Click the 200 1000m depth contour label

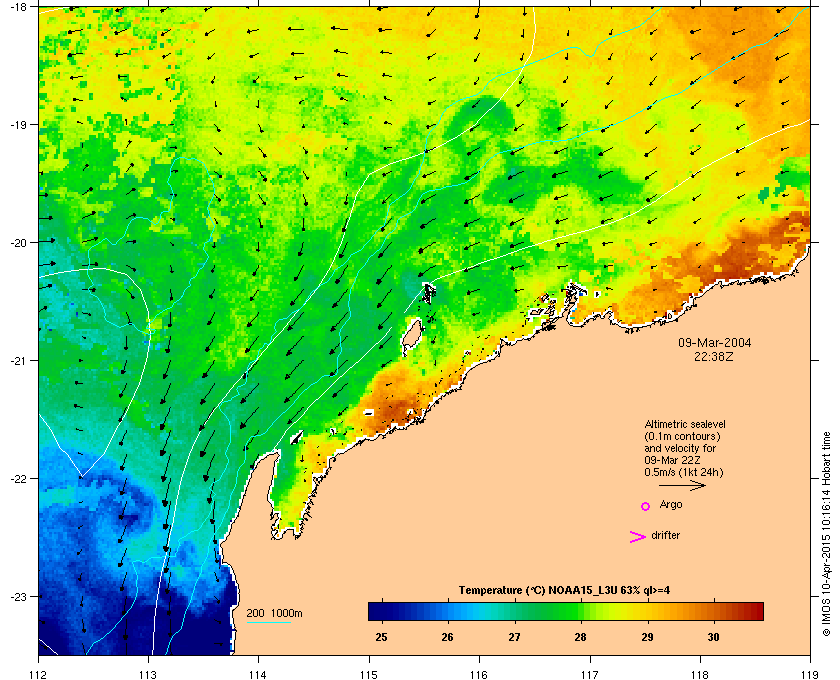274,613
